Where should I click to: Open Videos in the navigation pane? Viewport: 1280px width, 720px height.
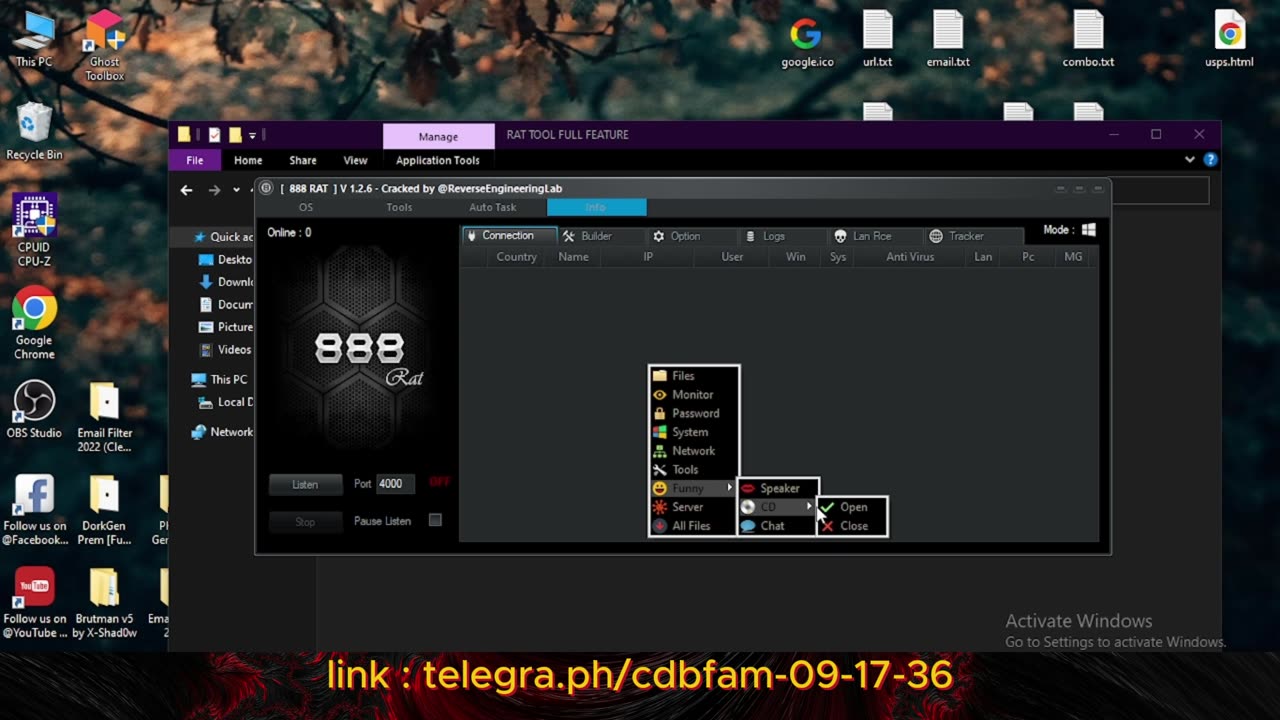pyautogui.click(x=228, y=350)
